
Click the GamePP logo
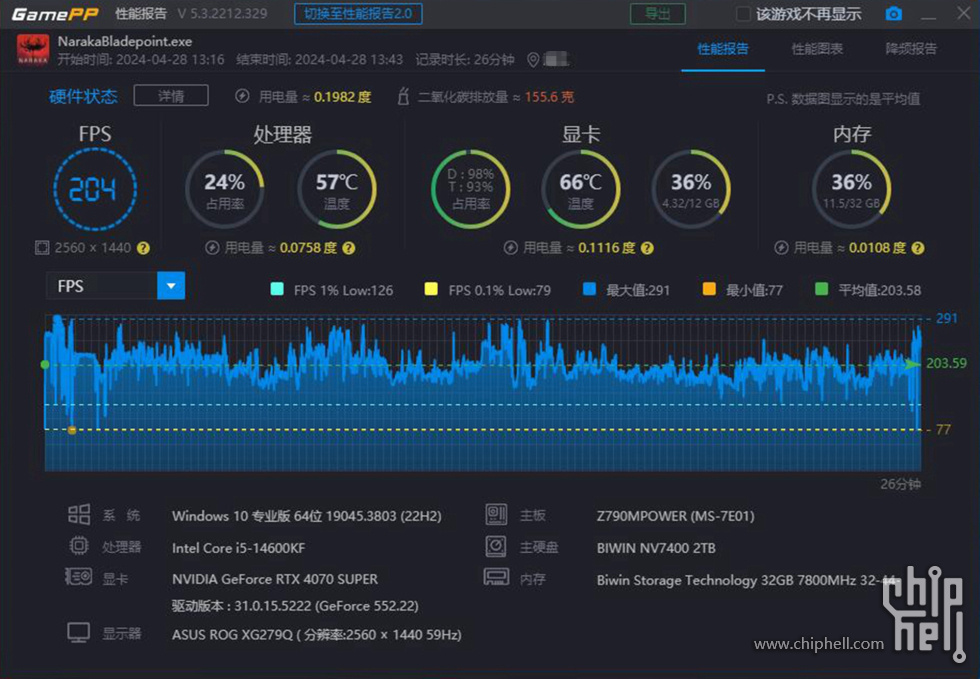point(55,14)
